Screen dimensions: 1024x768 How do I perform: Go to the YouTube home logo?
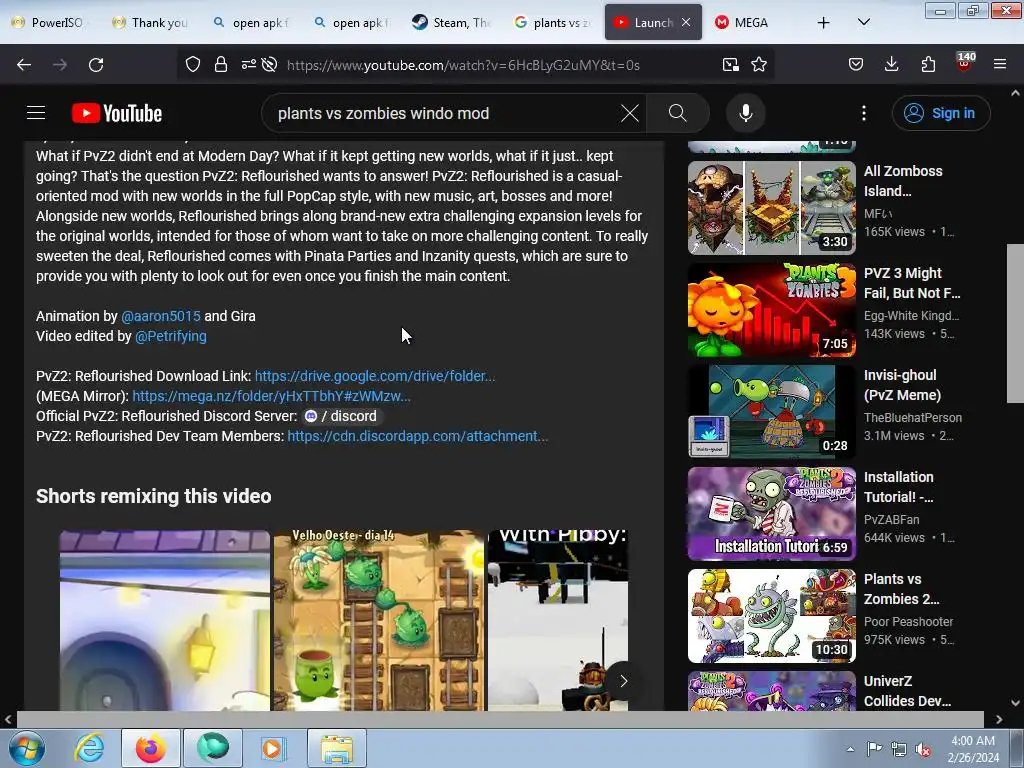pos(117,113)
